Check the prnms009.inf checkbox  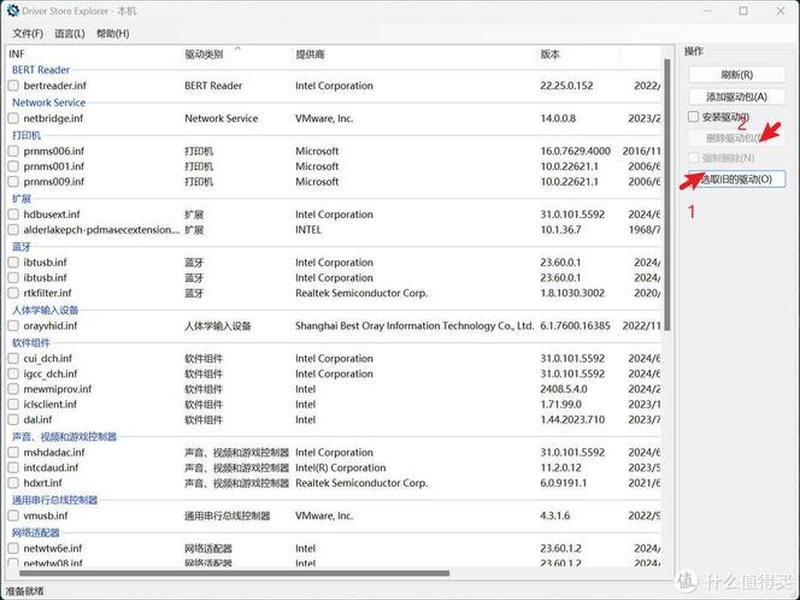click(13, 182)
